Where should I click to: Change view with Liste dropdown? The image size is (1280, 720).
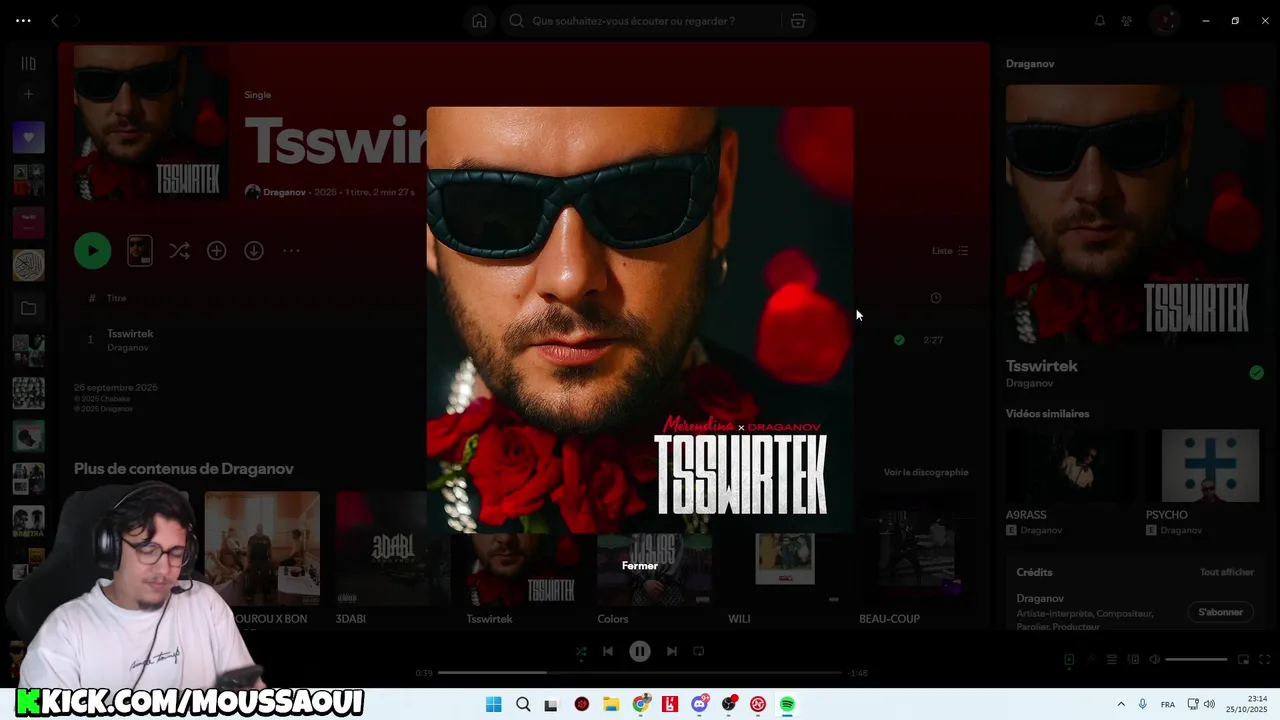tap(950, 251)
